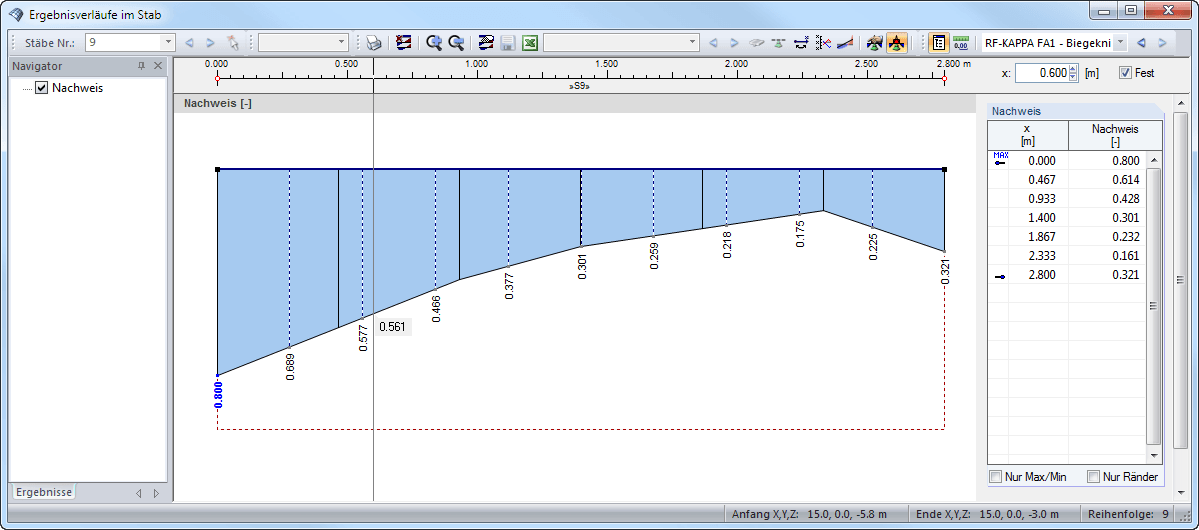The width and height of the screenshot is (1199, 530).
Task: Click the »S9« member label on the ruler
Action: (580, 87)
